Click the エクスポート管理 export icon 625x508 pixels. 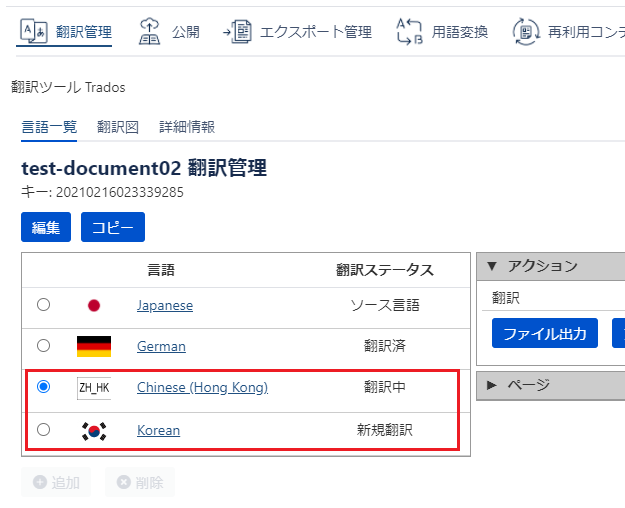pyautogui.click(x=237, y=31)
